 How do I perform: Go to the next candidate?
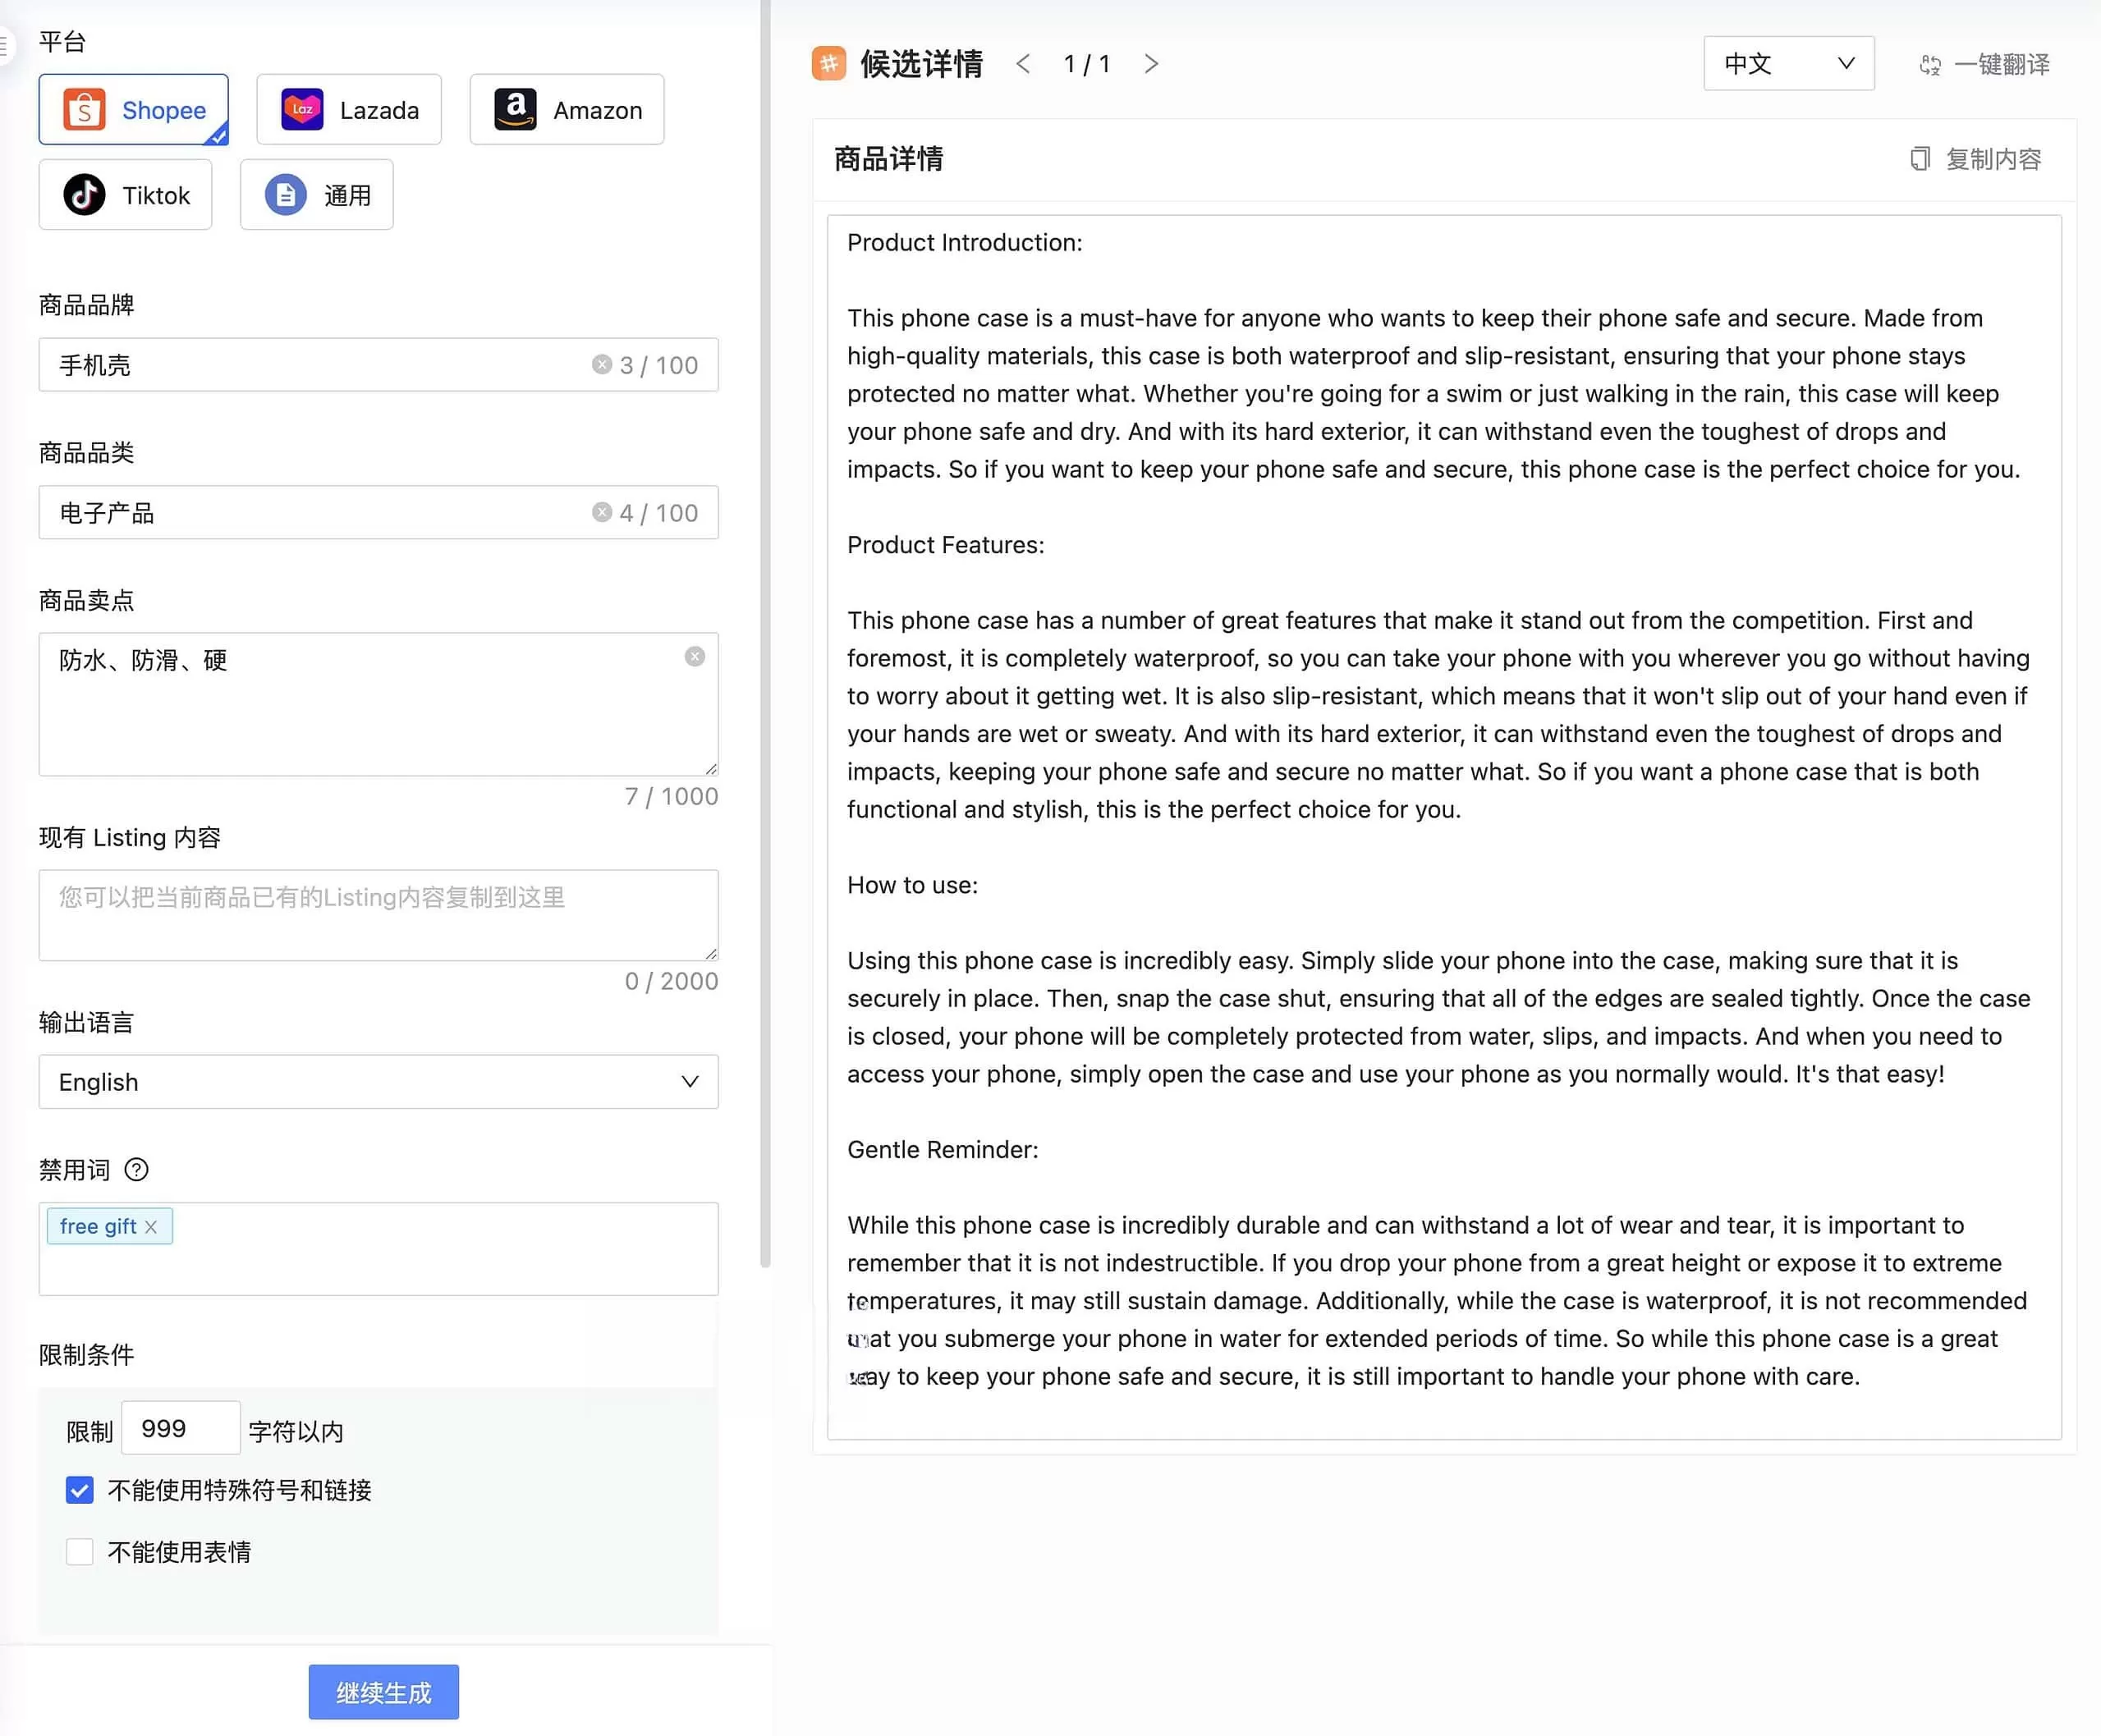1151,64
